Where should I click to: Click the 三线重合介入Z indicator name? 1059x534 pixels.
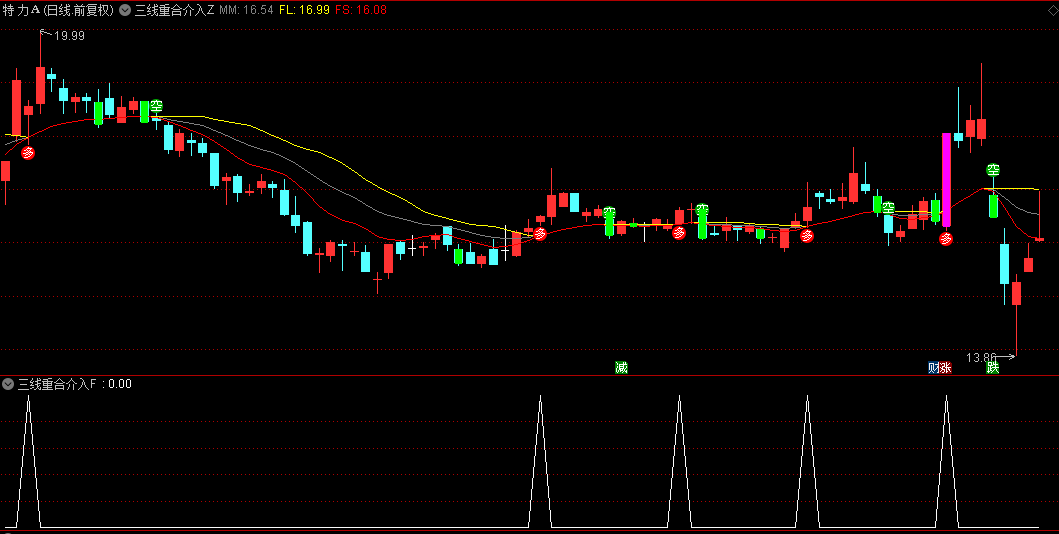coord(174,10)
